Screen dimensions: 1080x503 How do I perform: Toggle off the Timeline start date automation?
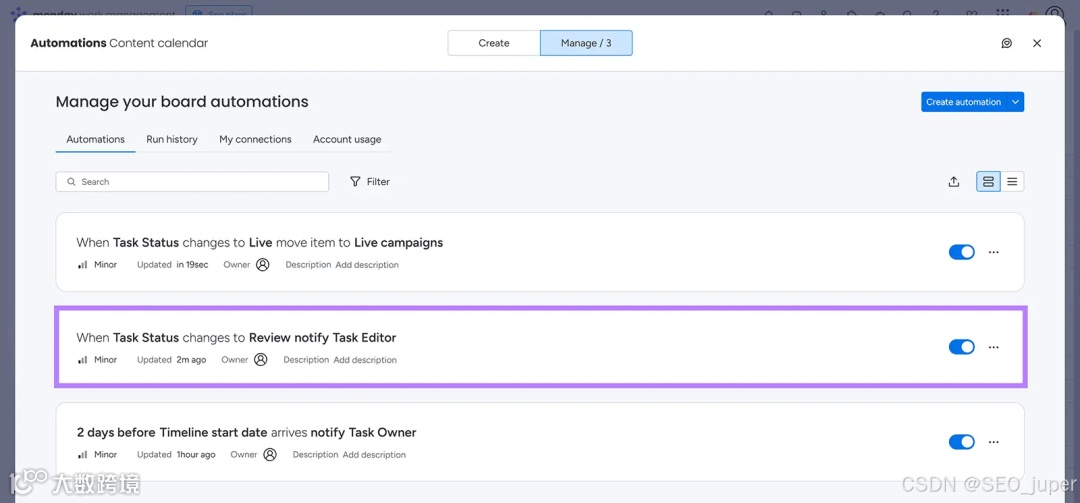click(961, 442)
